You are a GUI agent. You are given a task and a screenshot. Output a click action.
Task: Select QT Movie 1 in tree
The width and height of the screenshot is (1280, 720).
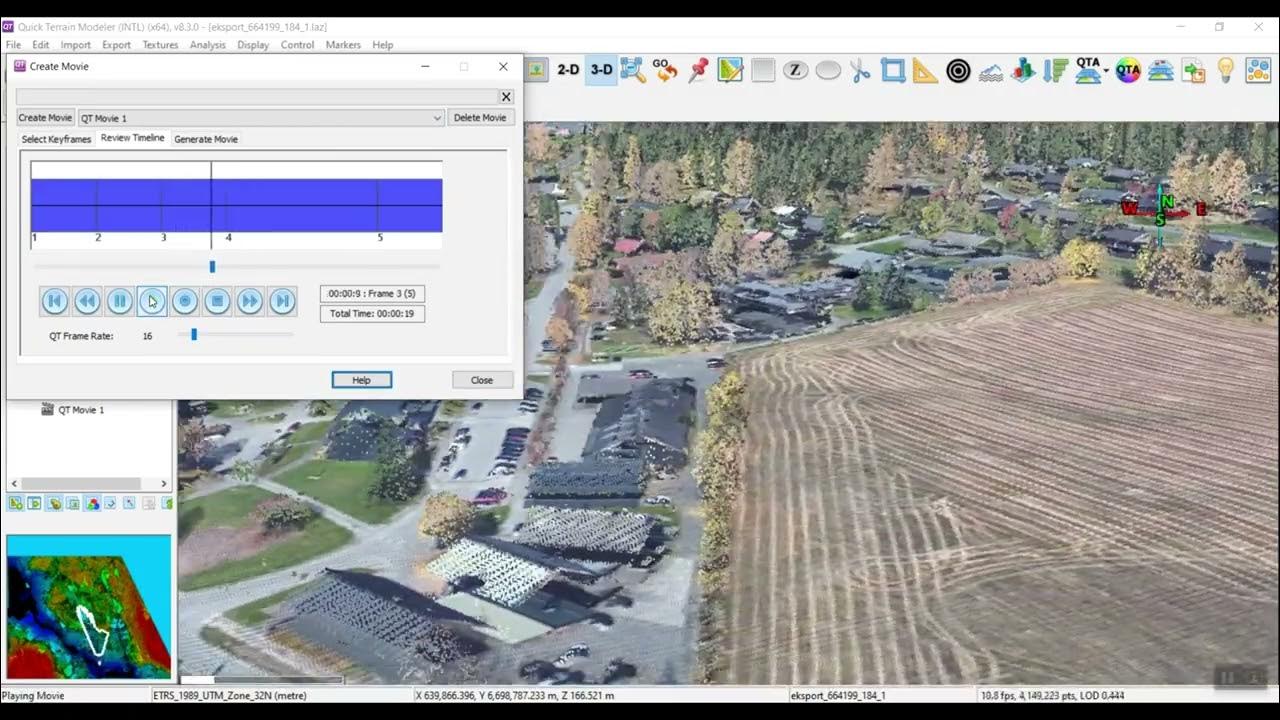(80, 410)
